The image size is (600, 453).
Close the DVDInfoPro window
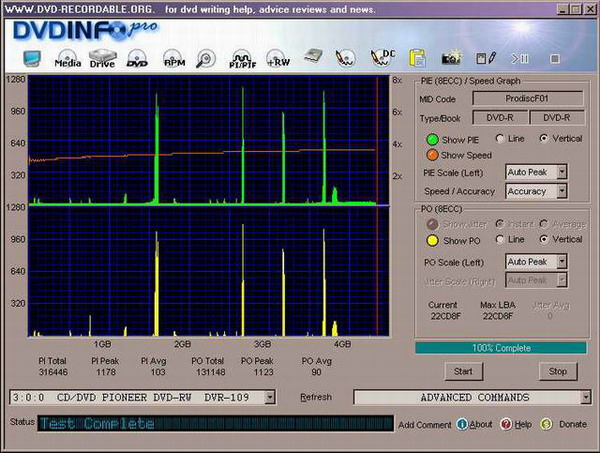tap(590, 9)
